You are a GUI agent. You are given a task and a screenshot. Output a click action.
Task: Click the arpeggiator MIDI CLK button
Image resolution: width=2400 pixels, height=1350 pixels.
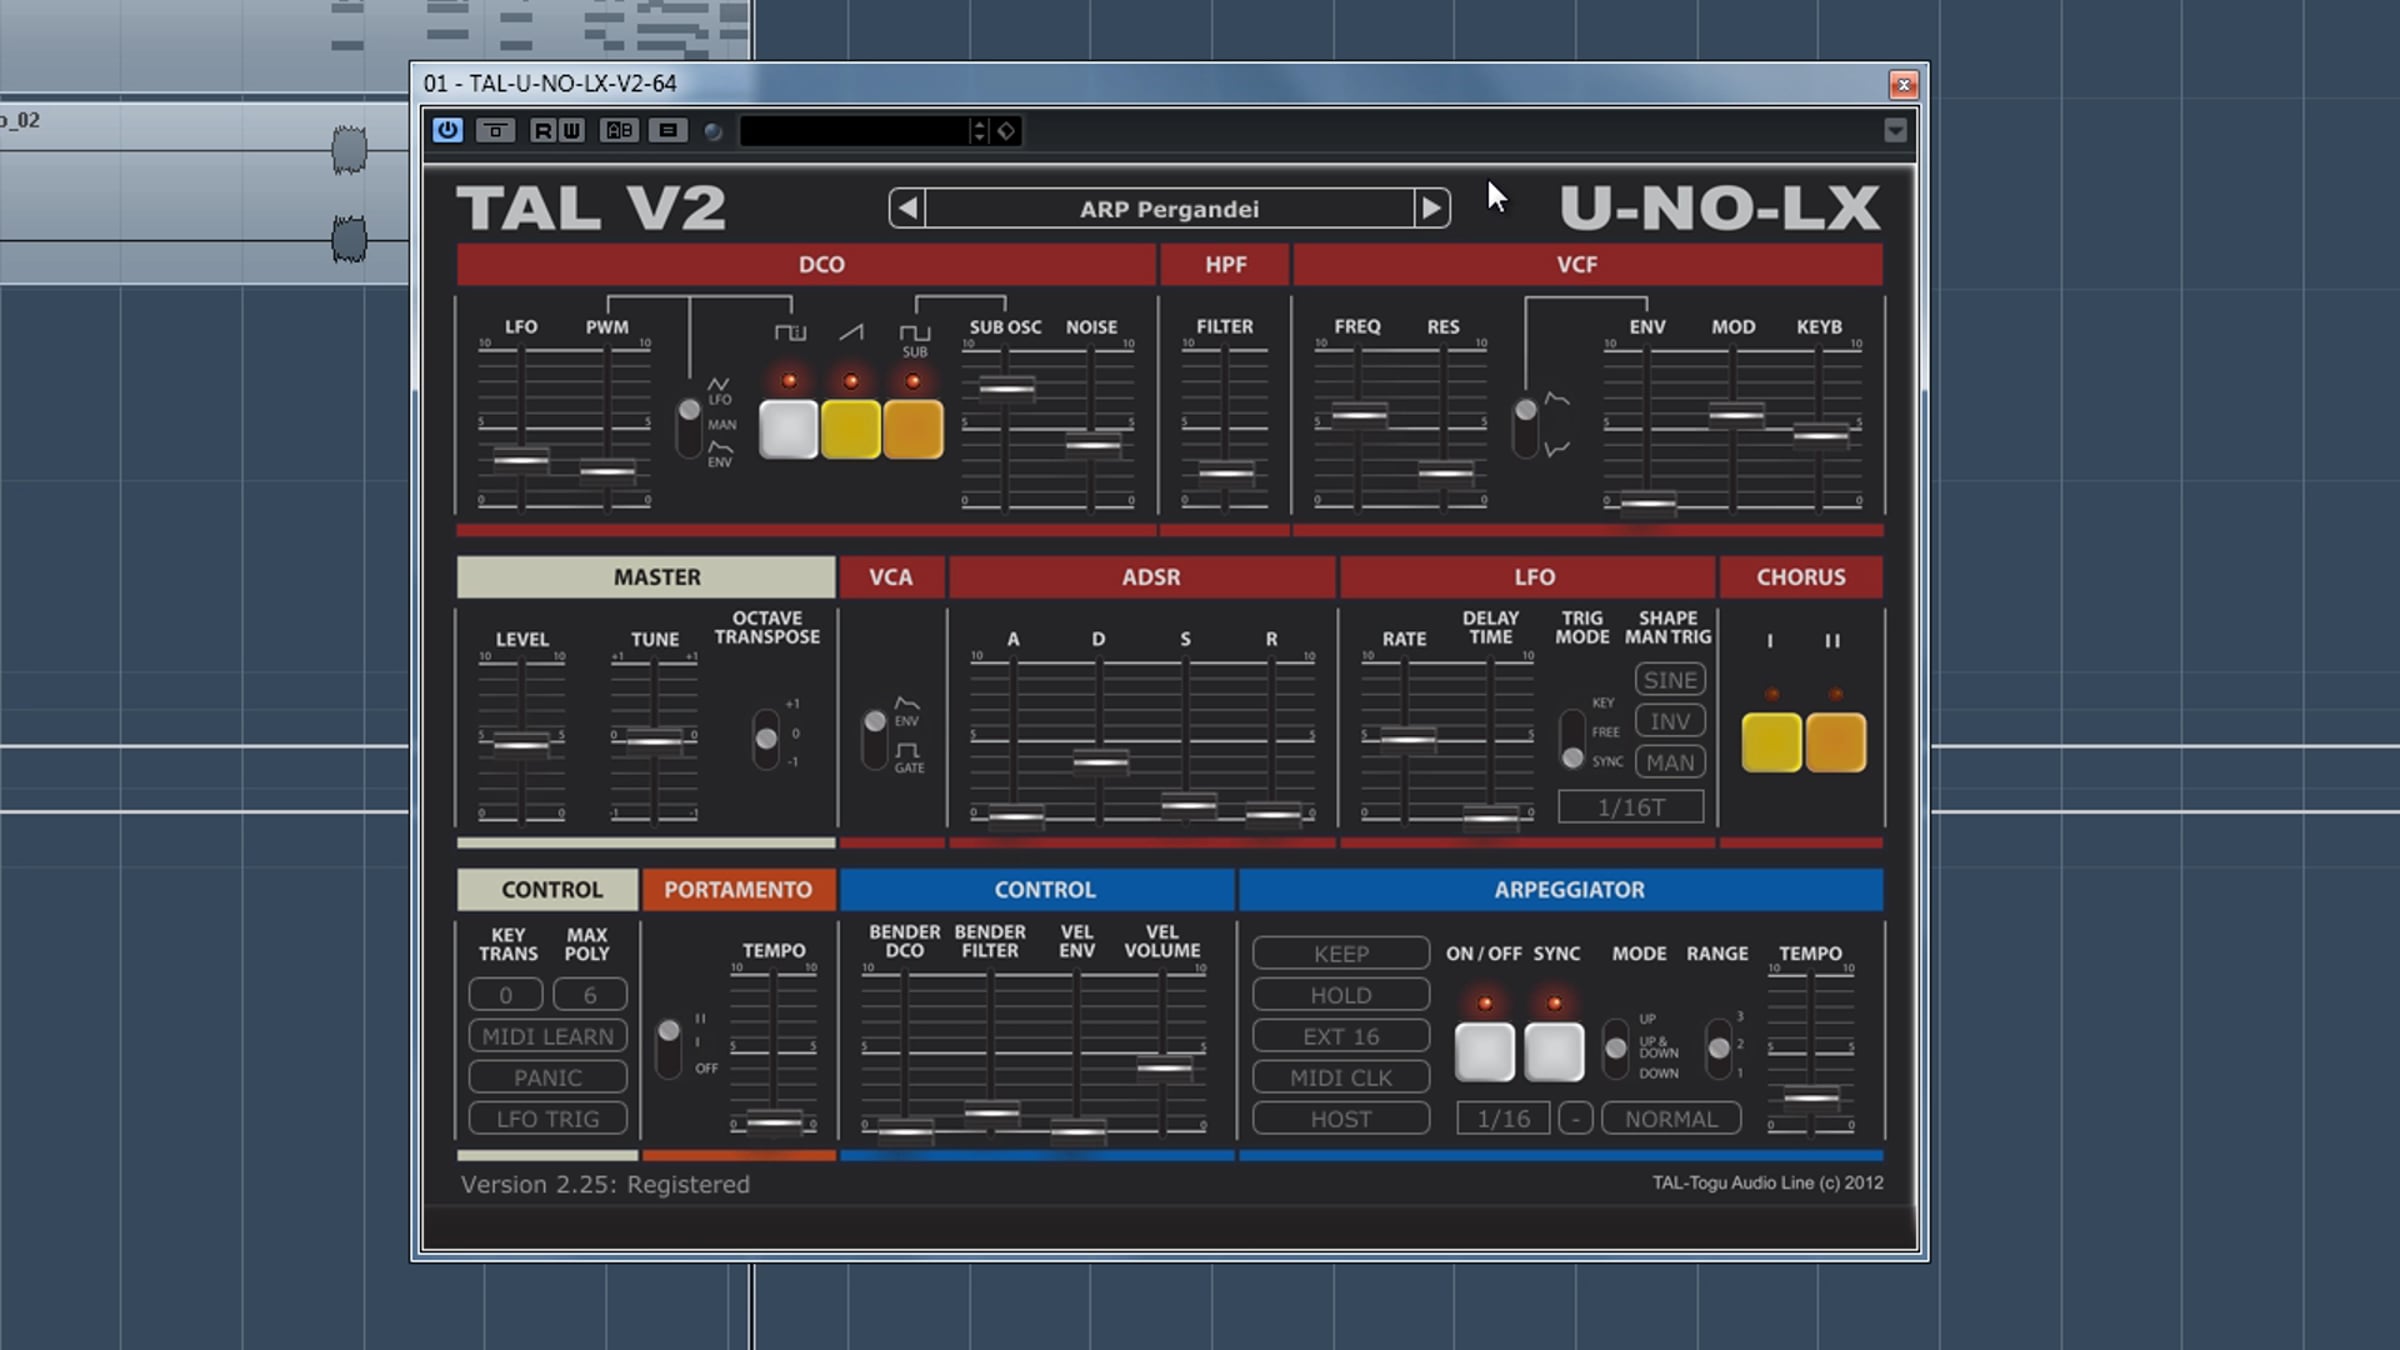click(x=1341, y=1077)
